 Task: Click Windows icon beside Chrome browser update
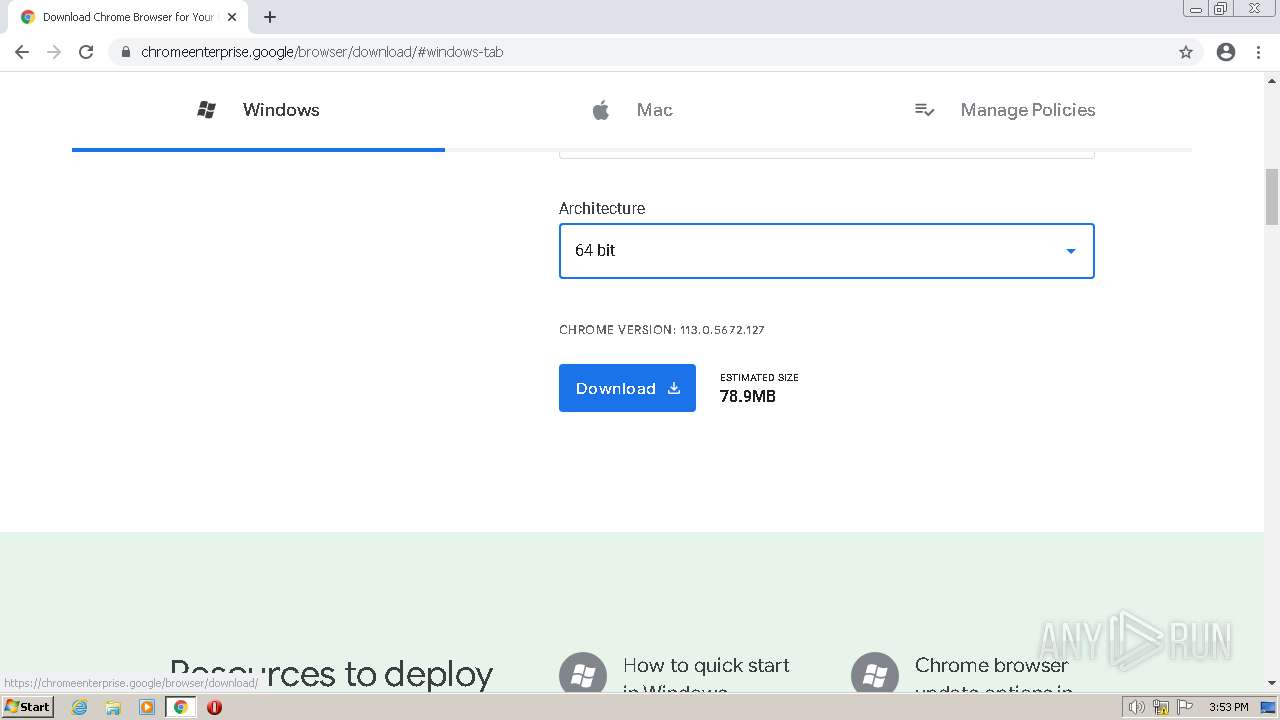[875, 675]
